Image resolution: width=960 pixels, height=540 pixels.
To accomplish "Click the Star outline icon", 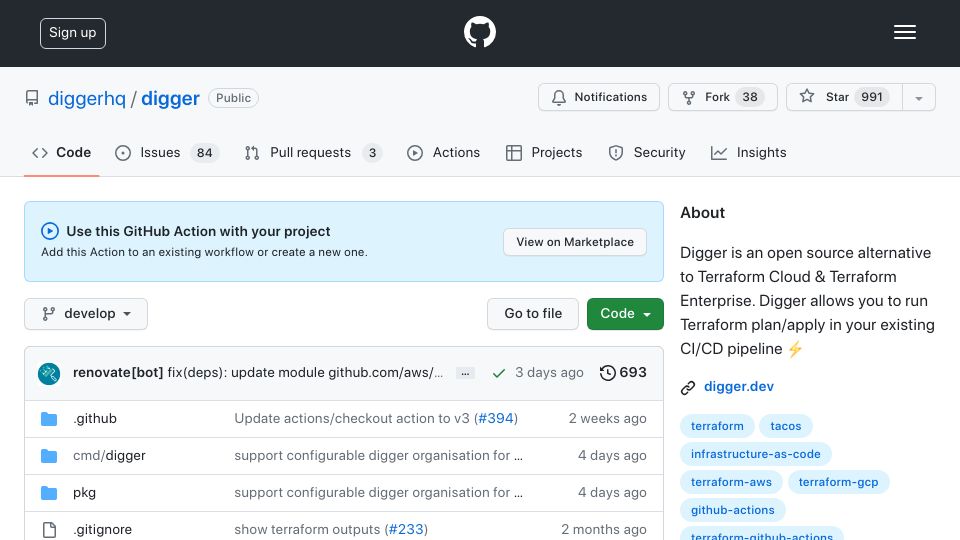I will coord(807,96).
